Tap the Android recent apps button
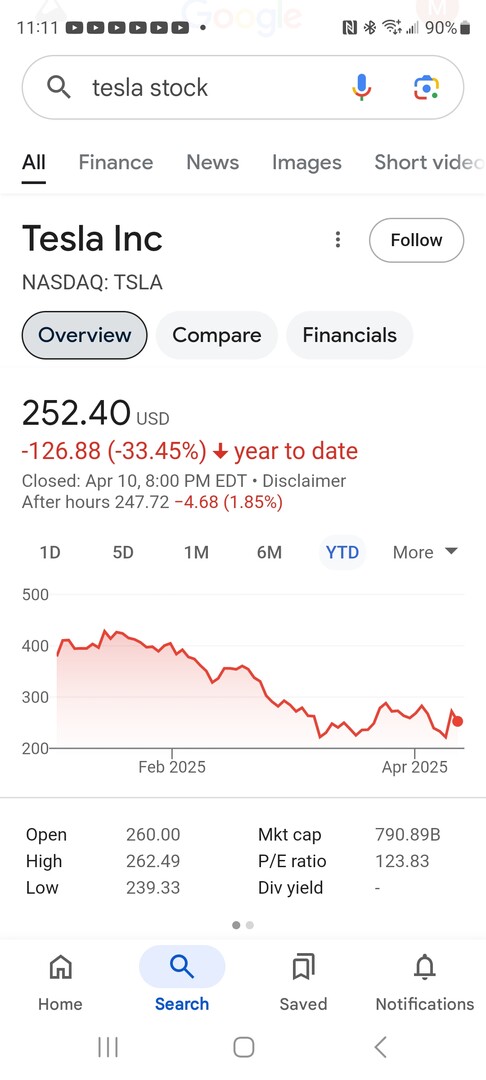This screenshot has height=1080, width=486. tap(107, 1047)
